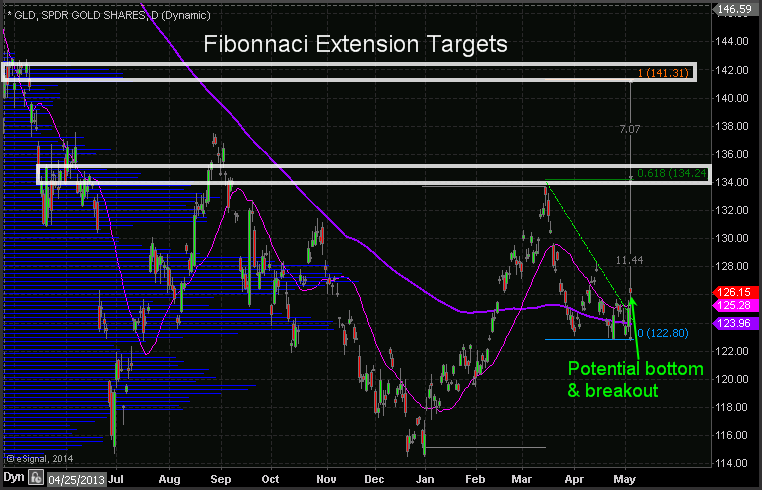Click the 140.00 price axis label
762x490 pixels.
[732, 98]
